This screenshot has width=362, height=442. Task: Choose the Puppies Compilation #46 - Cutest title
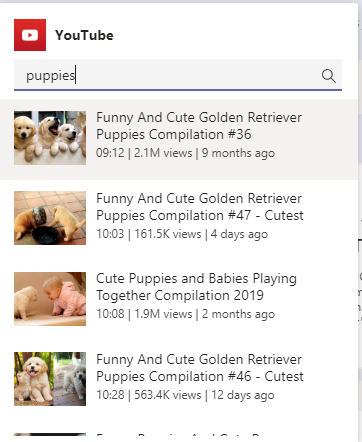[200, 368]
